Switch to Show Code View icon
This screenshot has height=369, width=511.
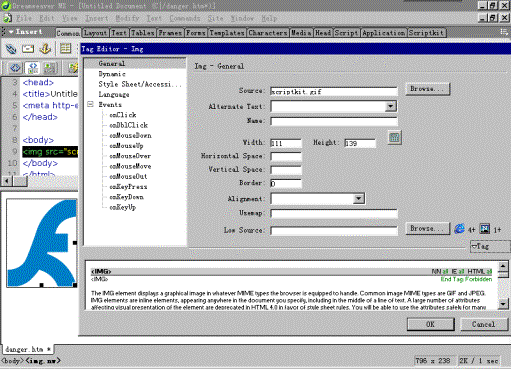[15, 68]
